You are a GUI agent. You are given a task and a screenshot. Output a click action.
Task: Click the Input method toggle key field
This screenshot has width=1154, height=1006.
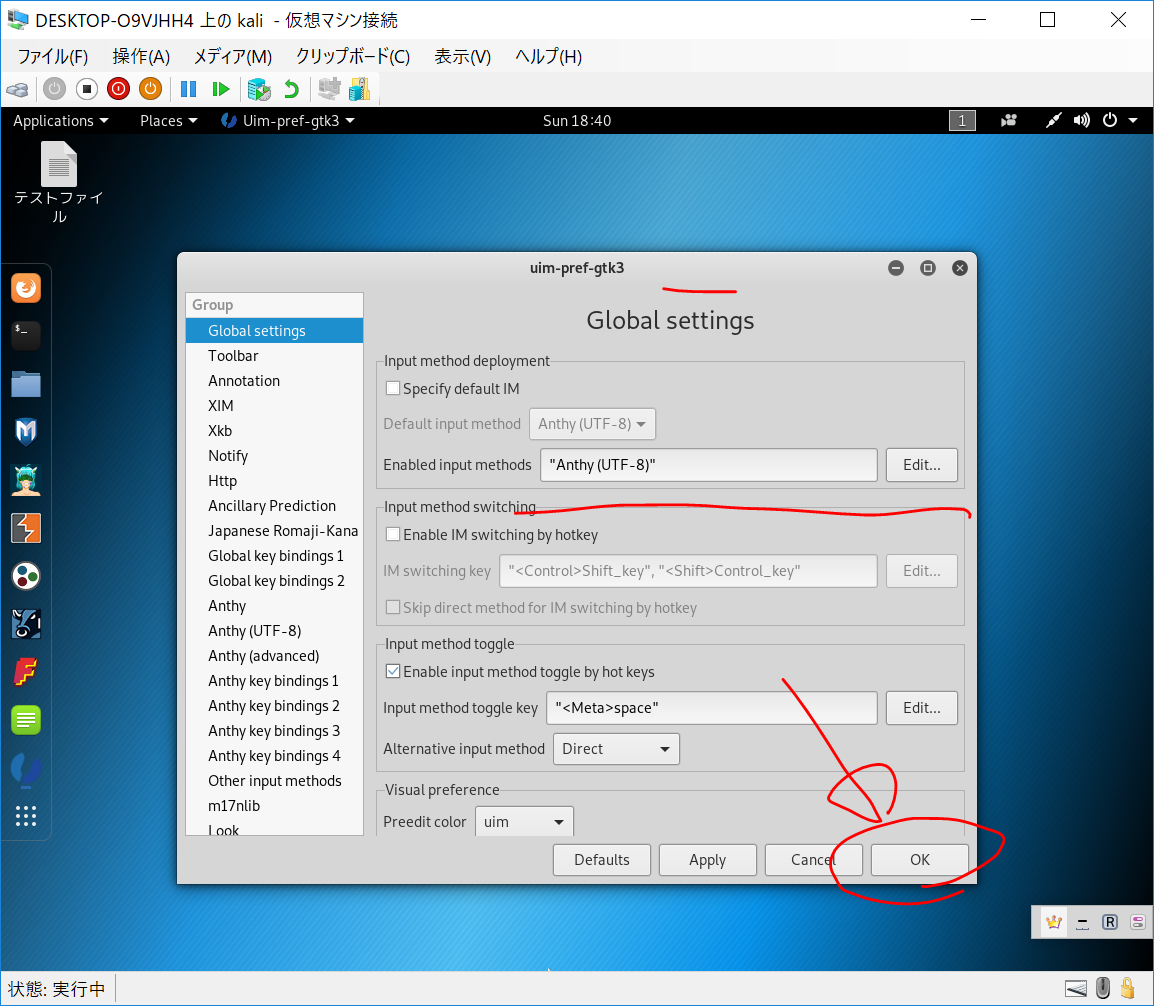click(711, 708)
